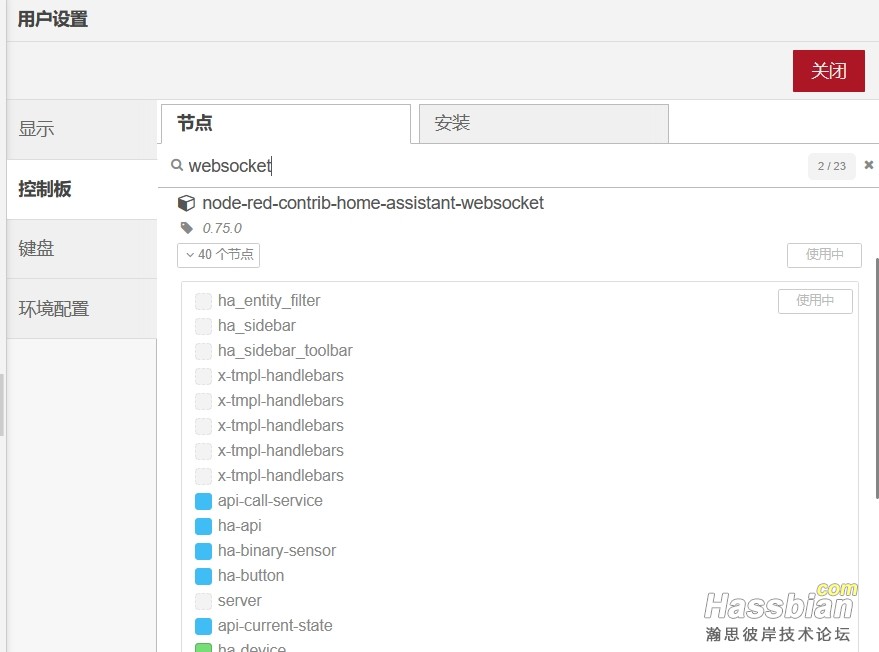
Task: Collapse the 40 个节点 node list
Action: (219, 255)
